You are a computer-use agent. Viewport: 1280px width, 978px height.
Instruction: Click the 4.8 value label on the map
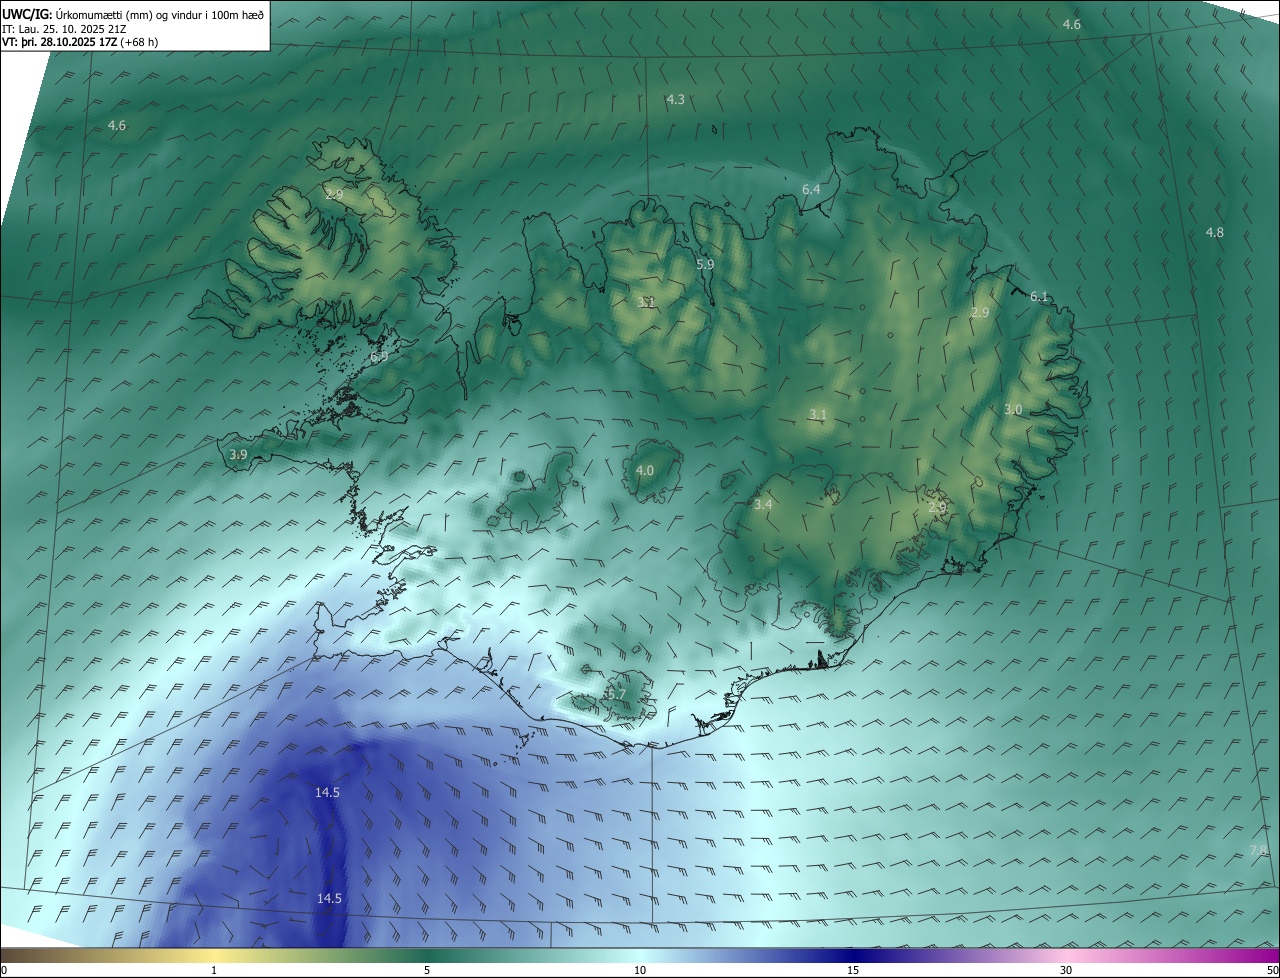point(1214,232)
